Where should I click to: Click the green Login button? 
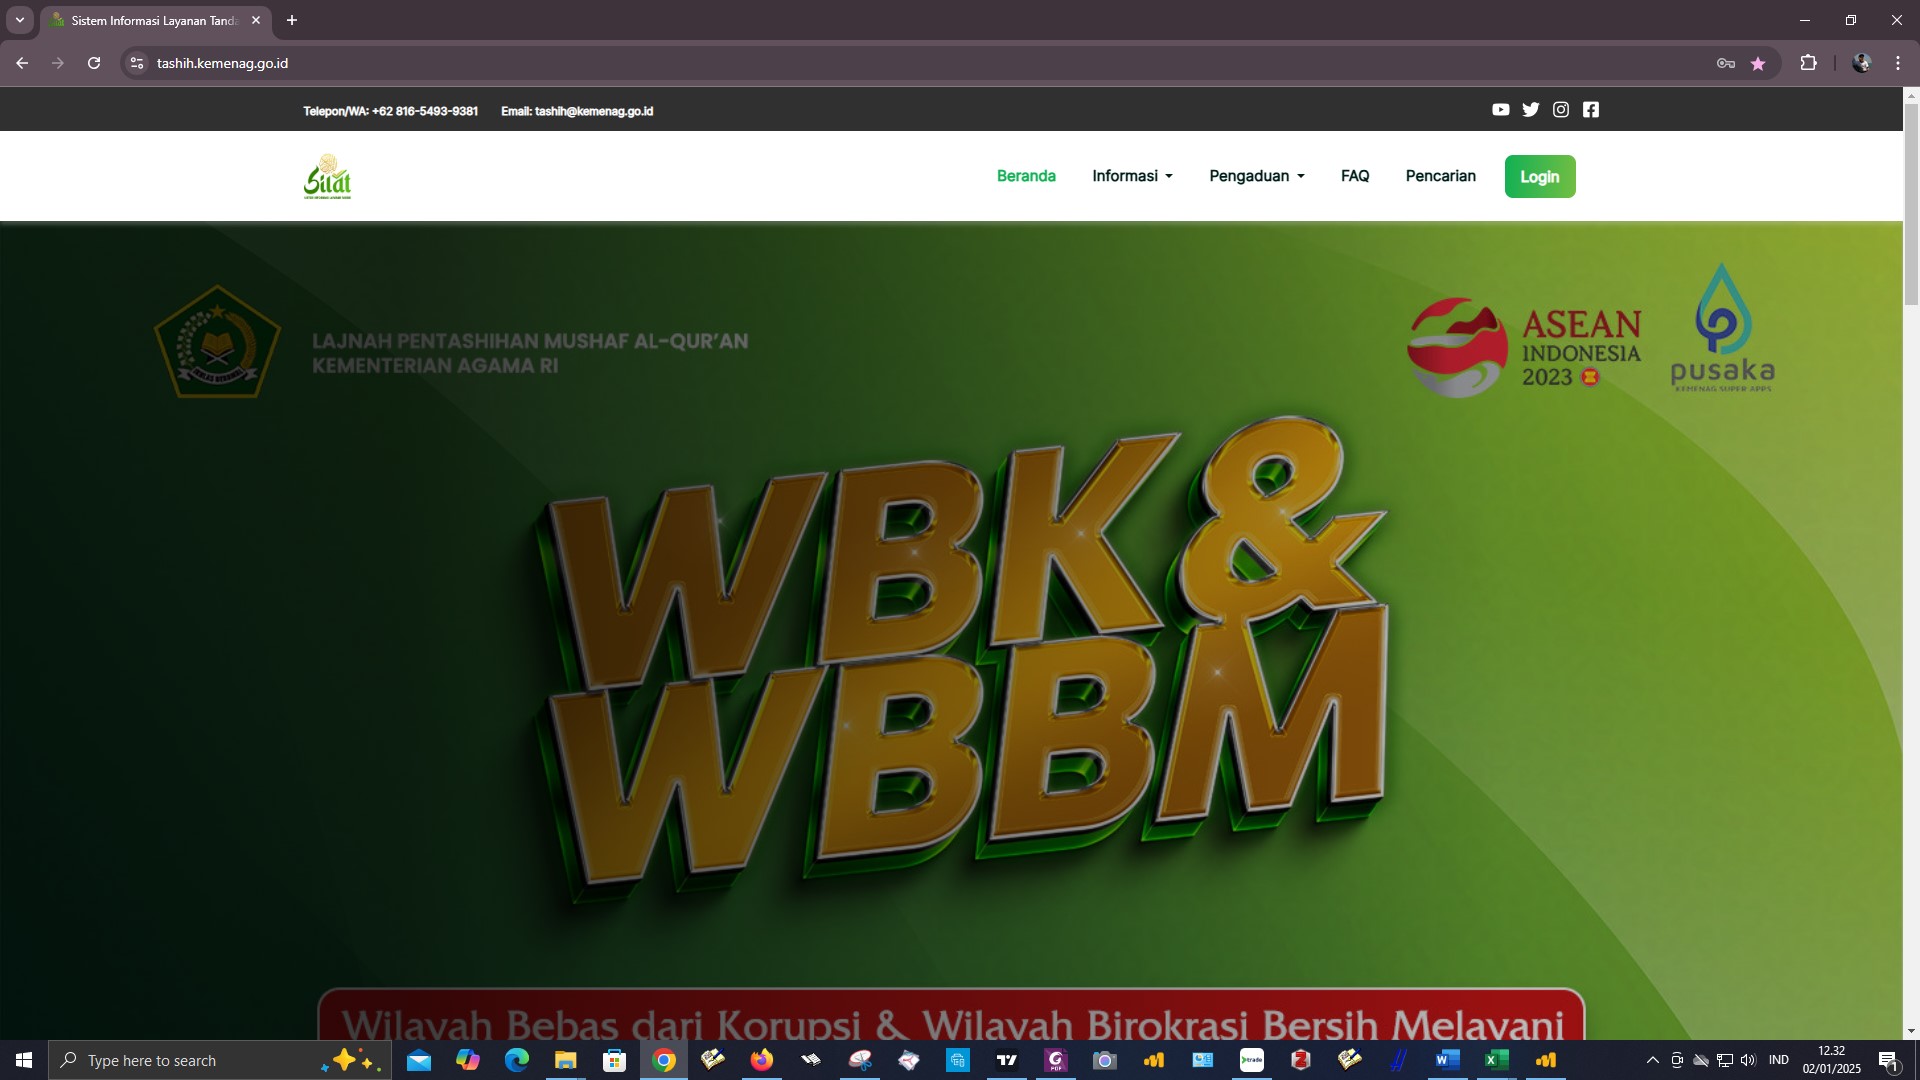pos(1540,176)
